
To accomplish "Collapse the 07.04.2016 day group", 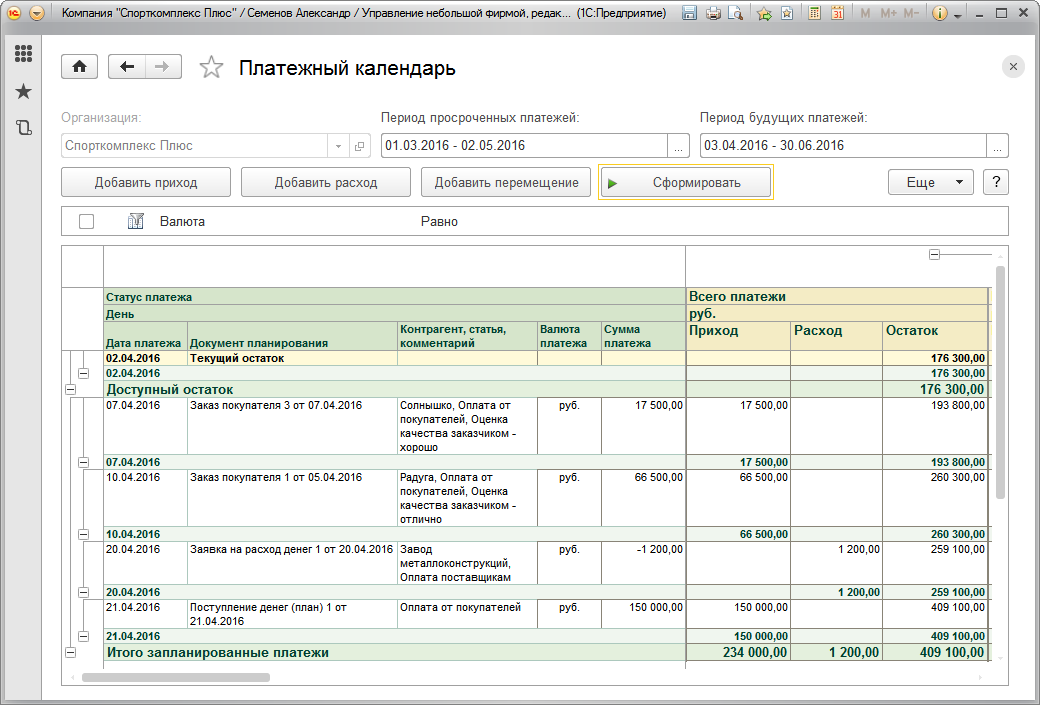I will 84,462.
